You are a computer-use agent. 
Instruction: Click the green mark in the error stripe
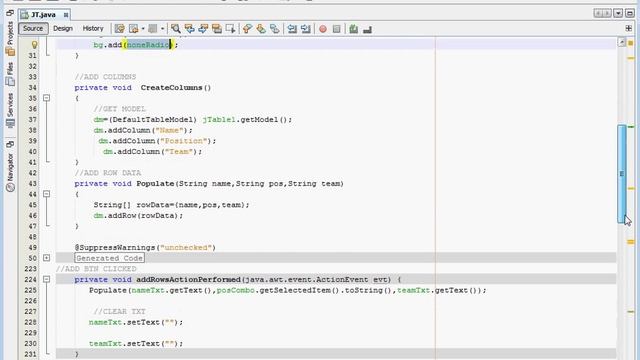(631, 127)
